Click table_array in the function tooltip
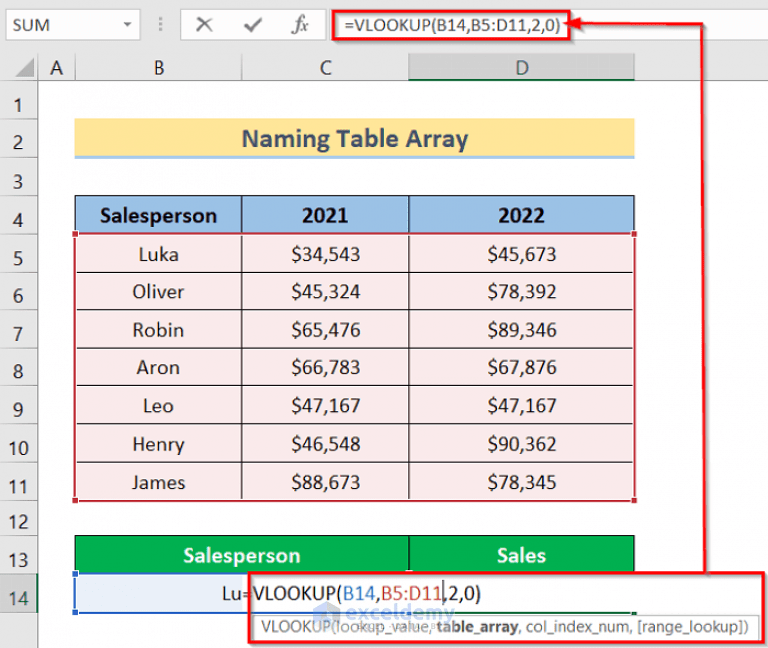Image resolution: width=768 pixels, height=648 pixels. (477, 626)
